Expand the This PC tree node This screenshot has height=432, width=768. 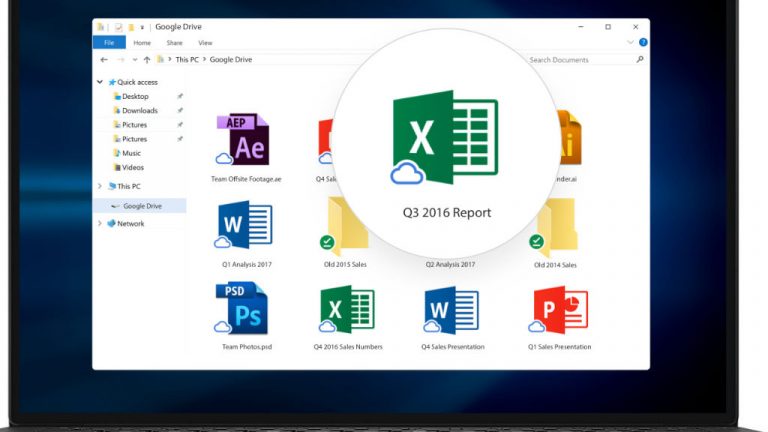(100, 186)
